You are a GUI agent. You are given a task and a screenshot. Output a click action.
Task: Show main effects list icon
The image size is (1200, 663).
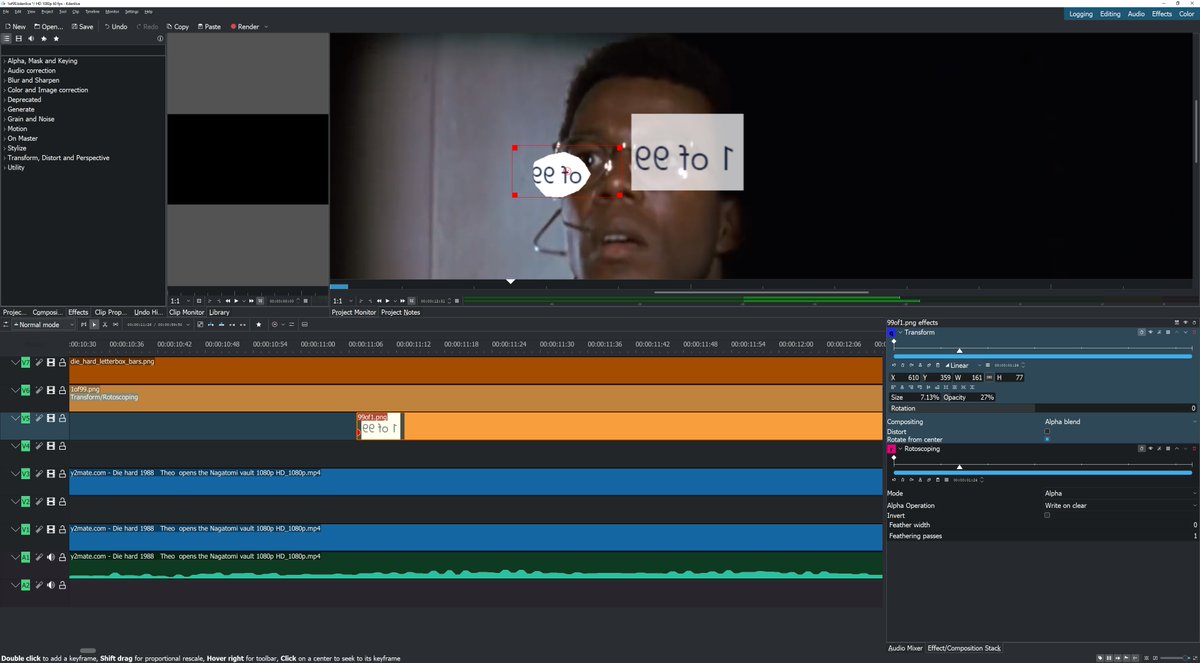[x=6, y=38]
